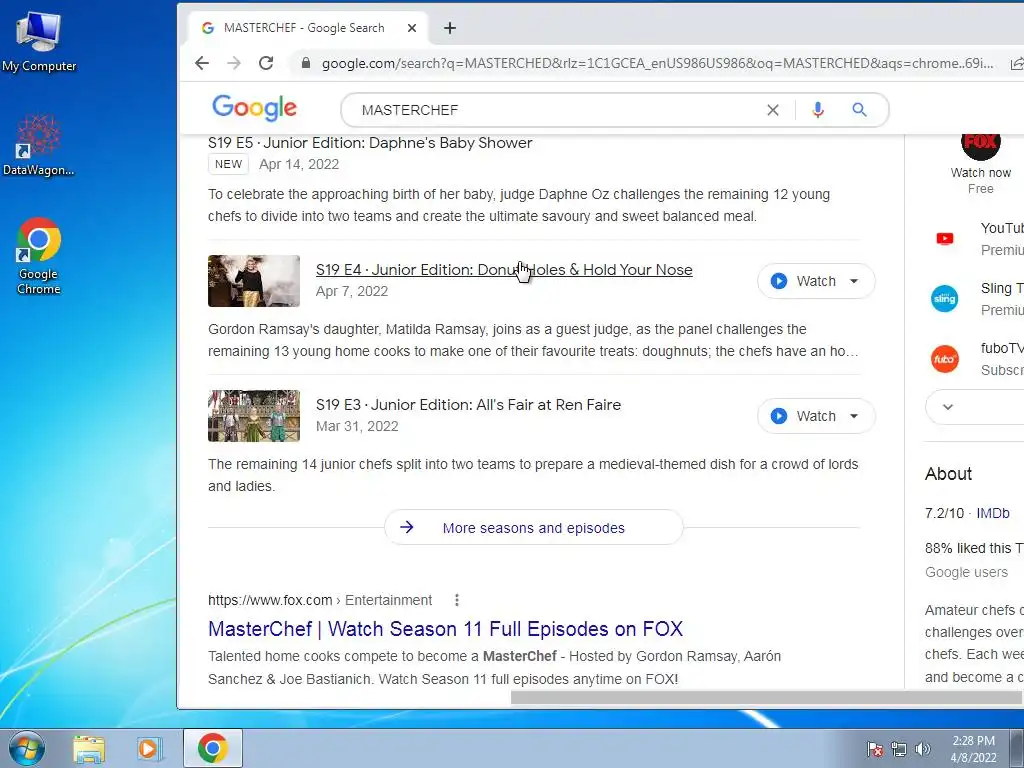Reload the Google search page

pos(266,63)
